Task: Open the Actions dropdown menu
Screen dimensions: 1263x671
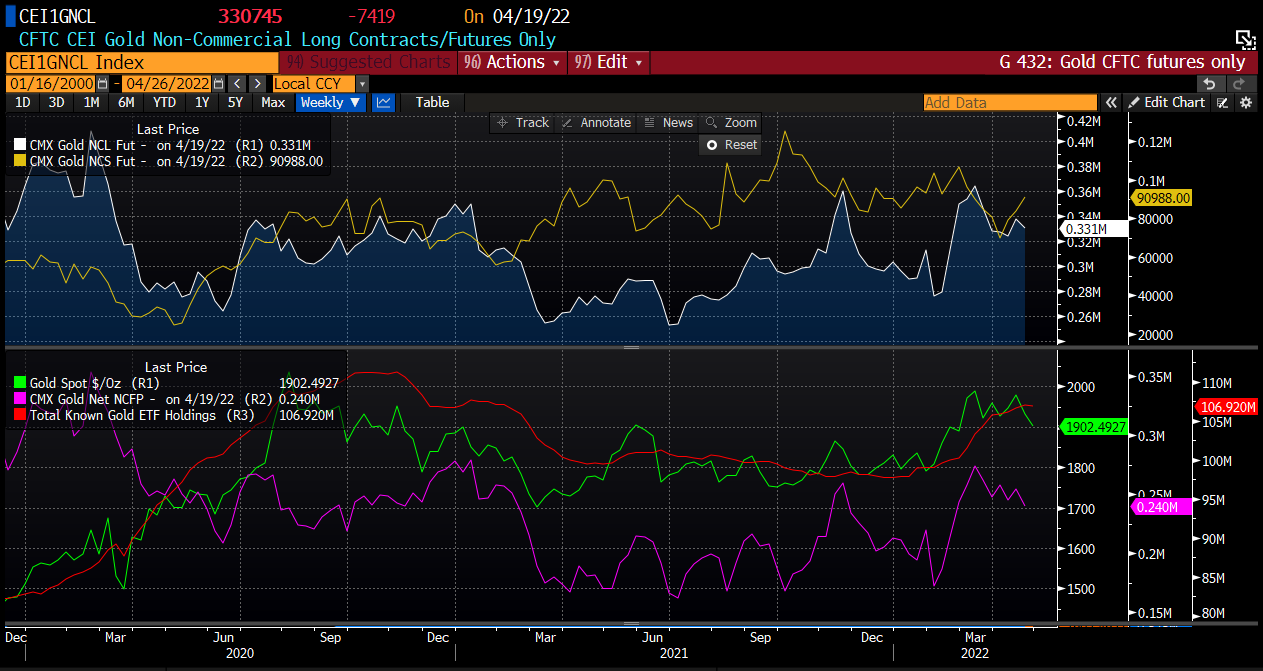Action: click(x=514, y=62)
